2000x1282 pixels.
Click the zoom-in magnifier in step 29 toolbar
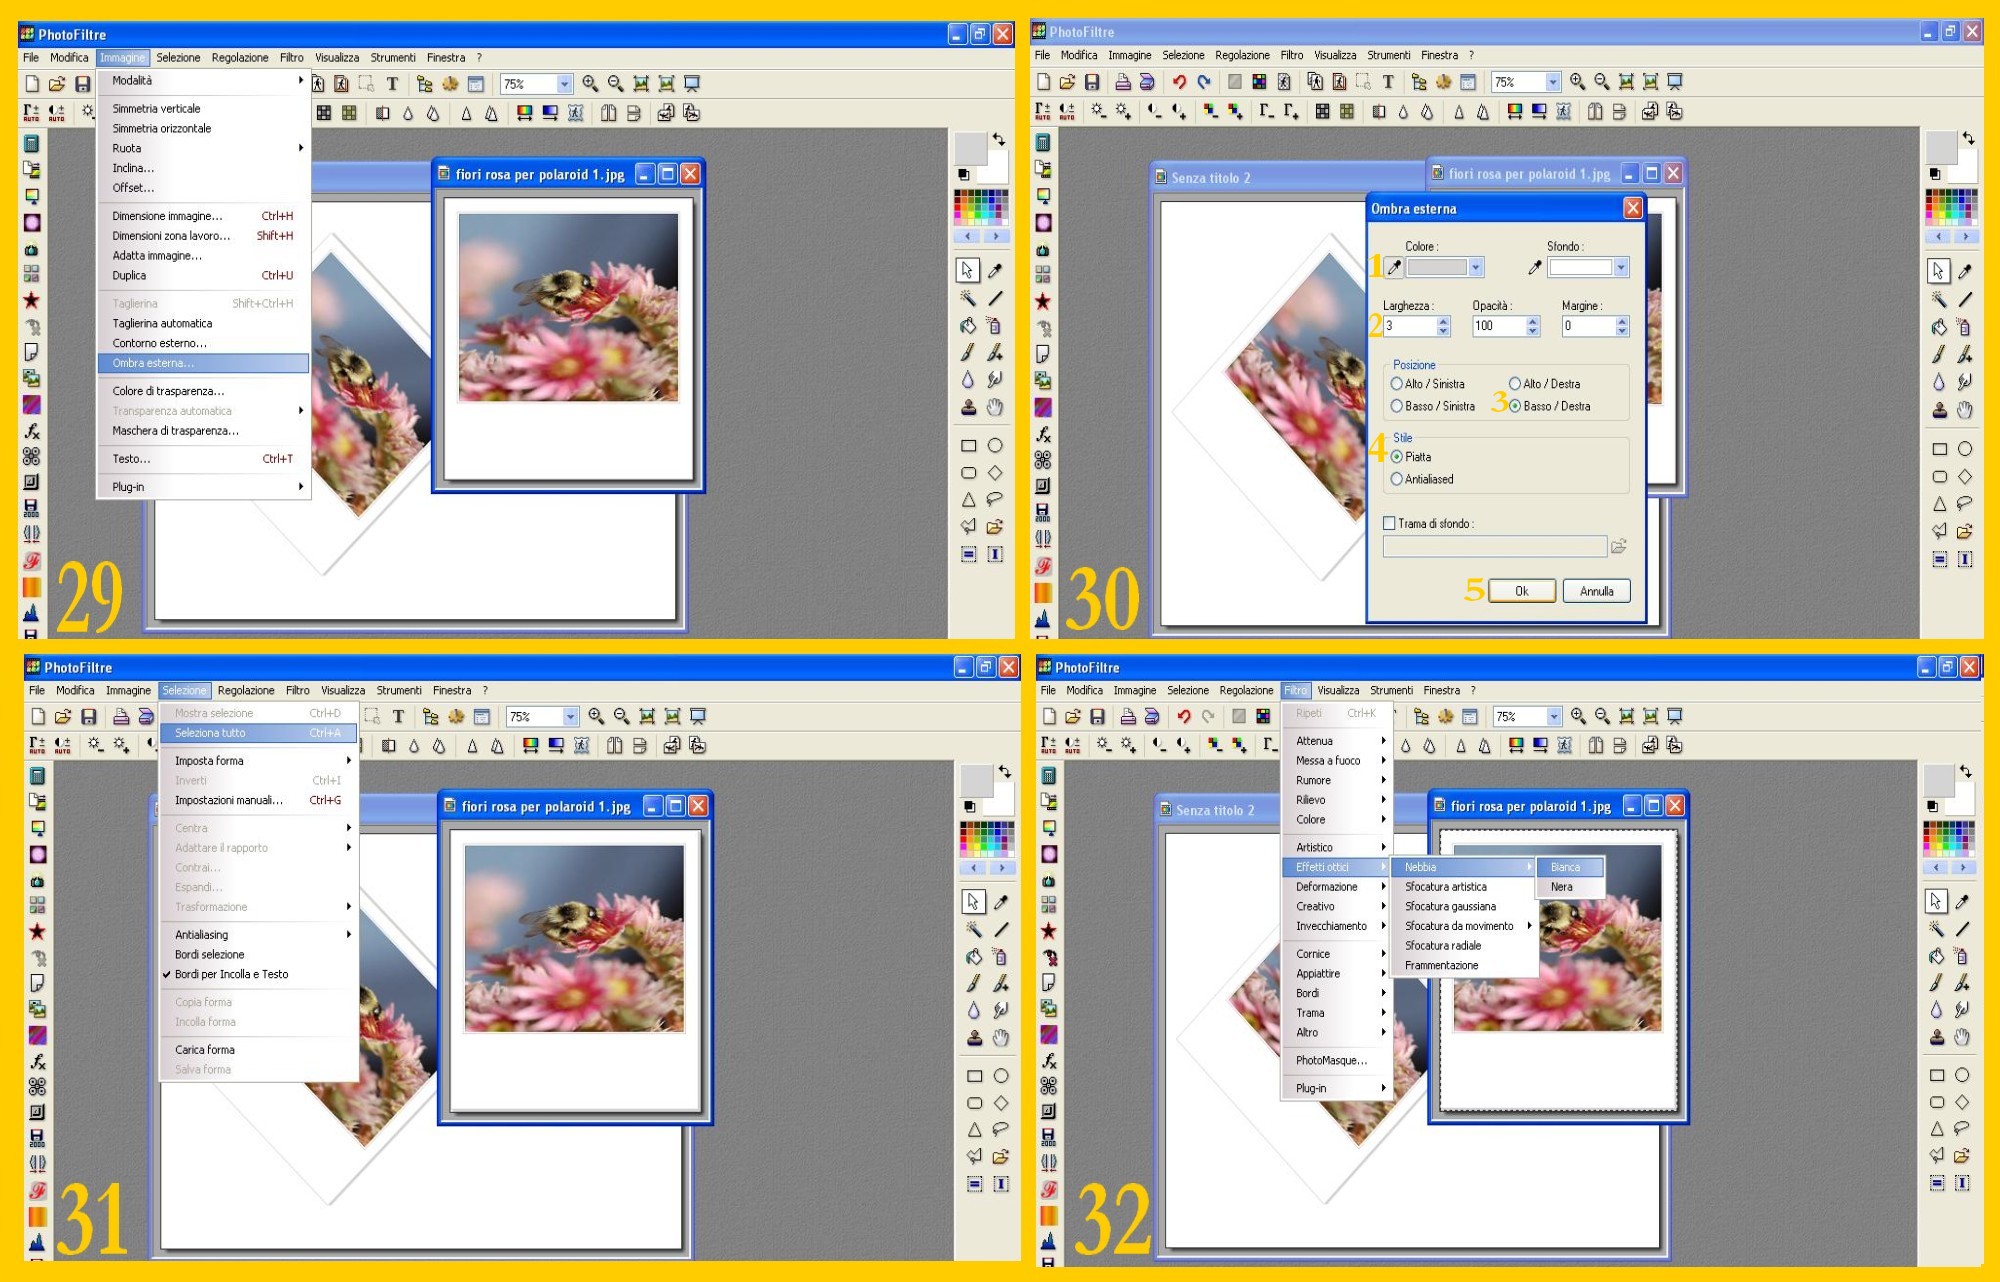point(590,84)
